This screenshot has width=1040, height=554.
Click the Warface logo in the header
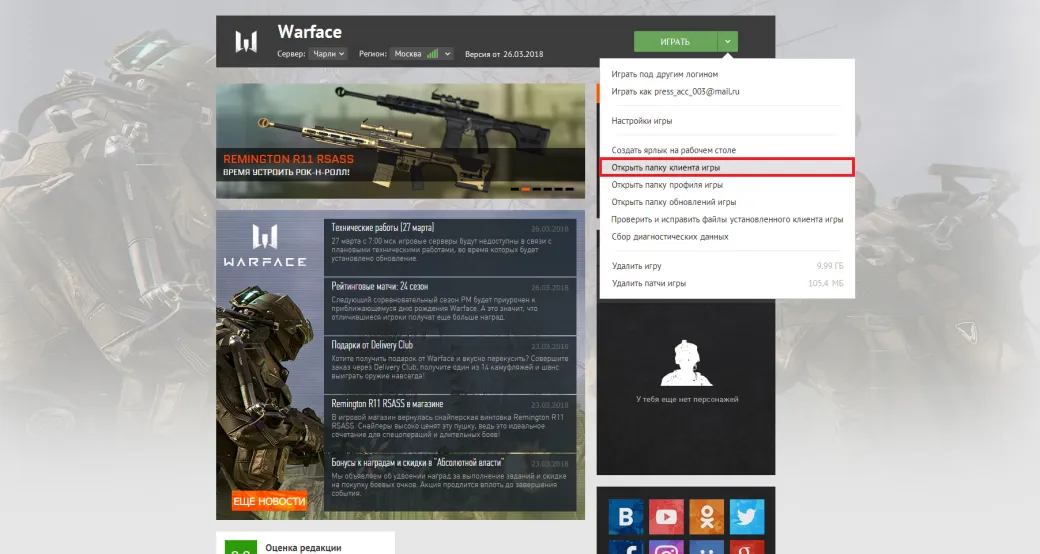(x=246, y=42)
